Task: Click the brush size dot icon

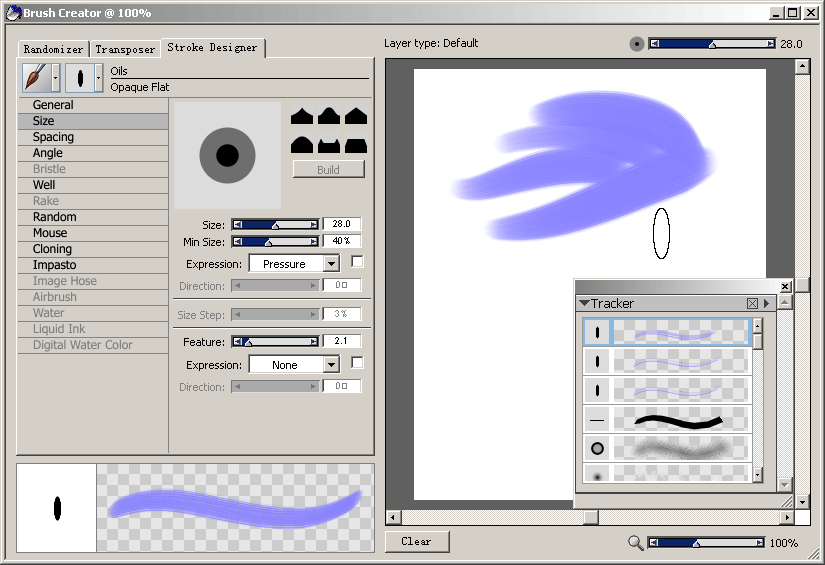Action: tap(637, 44)
